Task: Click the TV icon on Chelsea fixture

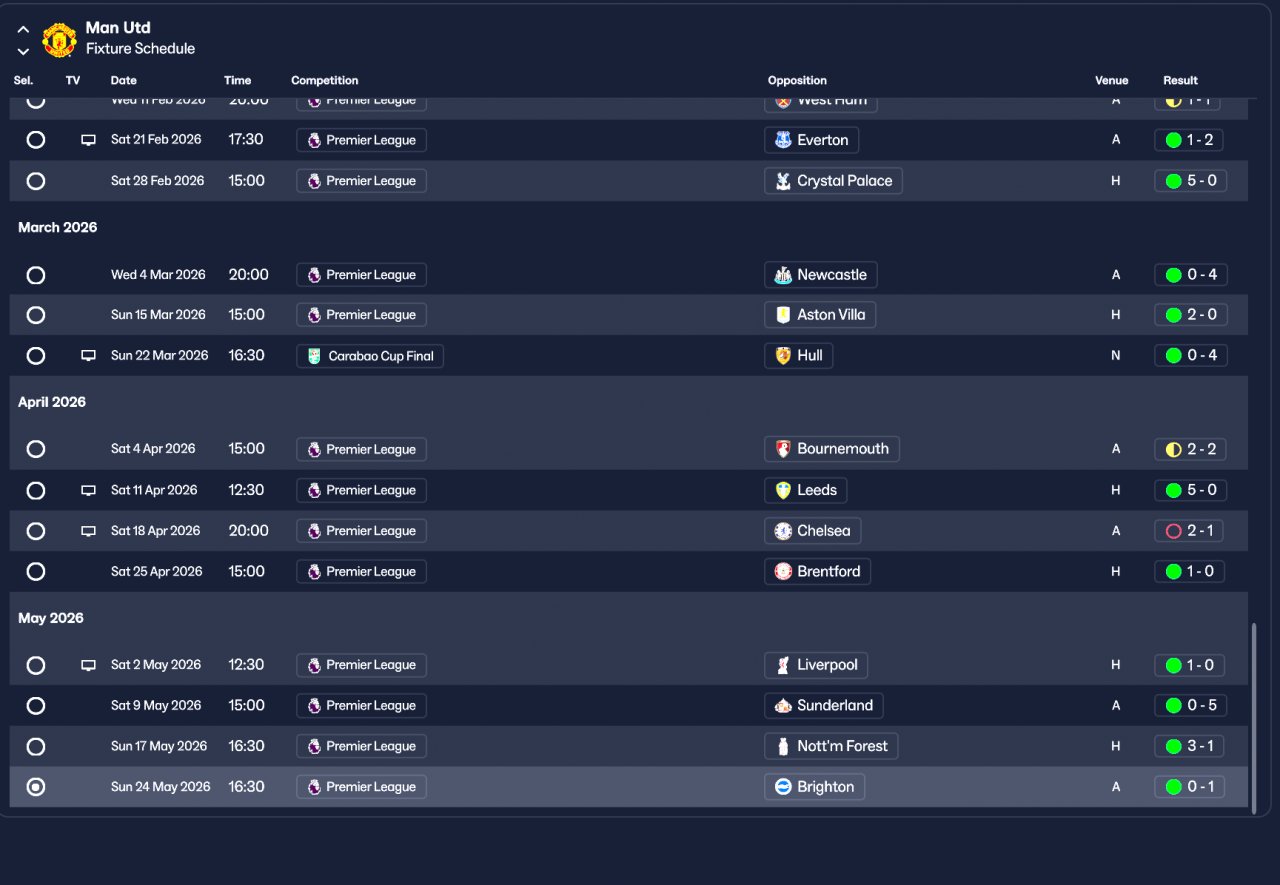Action: [88, 531]
